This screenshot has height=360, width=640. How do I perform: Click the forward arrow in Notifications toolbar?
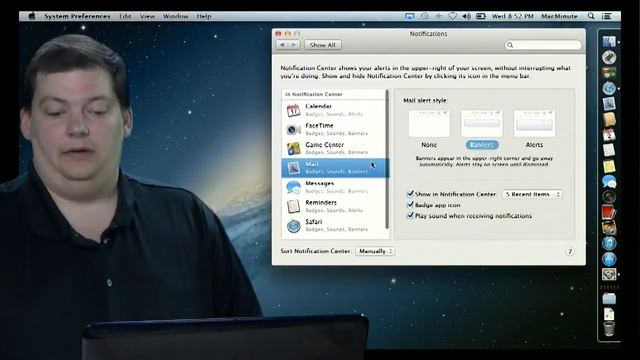[294, 45]
